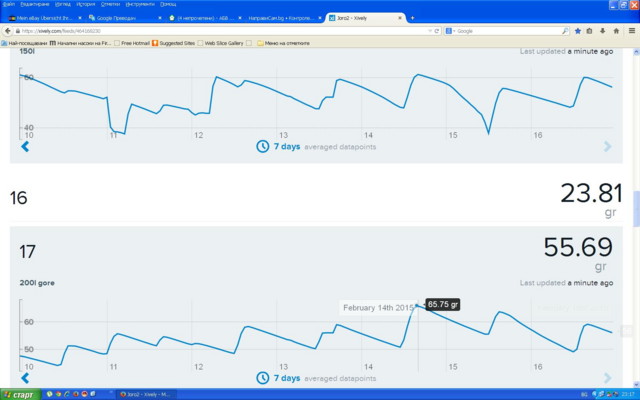Click the right arrow under the 150l graph
The image size is (640, 400).
(x=607, y=147)
